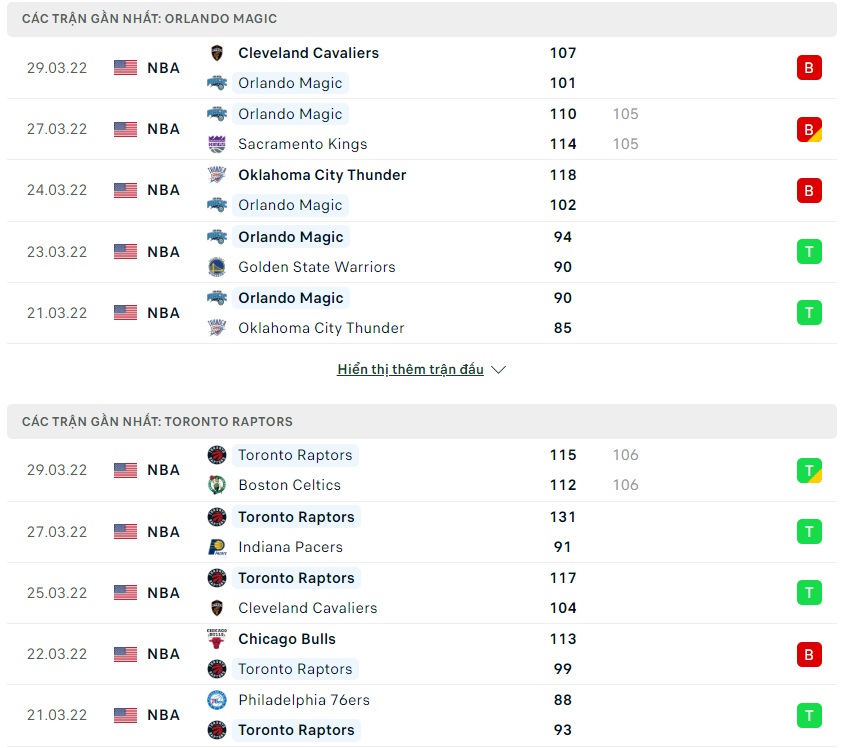Click the Indiana Pacers team logo
This screenshot has width=842, height=748.
pos(217,547)
